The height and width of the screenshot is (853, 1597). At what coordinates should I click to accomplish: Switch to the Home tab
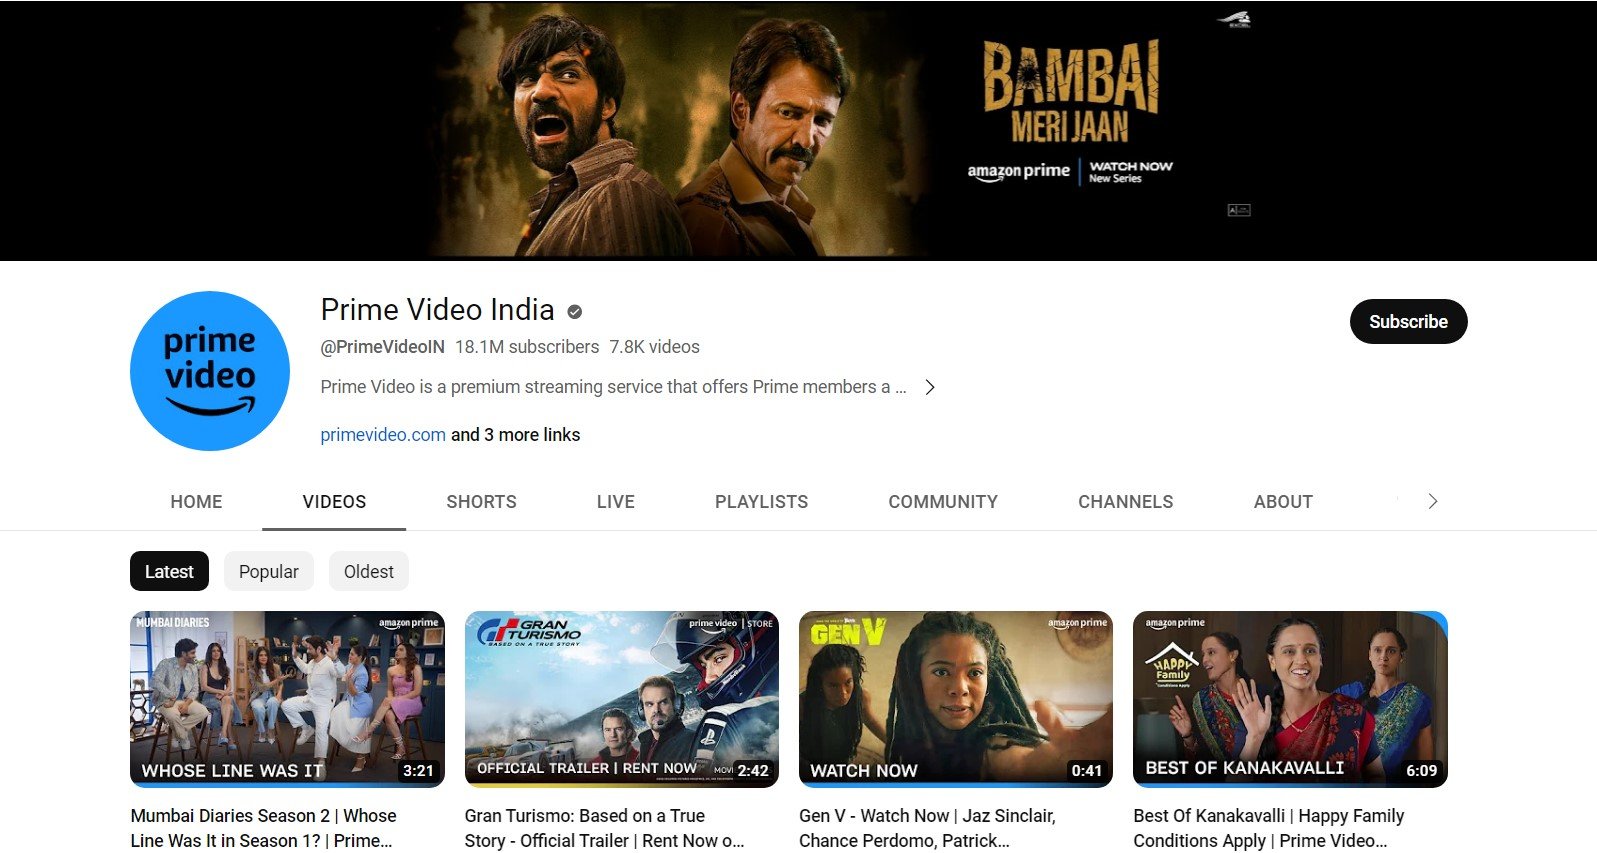[196, 502]
